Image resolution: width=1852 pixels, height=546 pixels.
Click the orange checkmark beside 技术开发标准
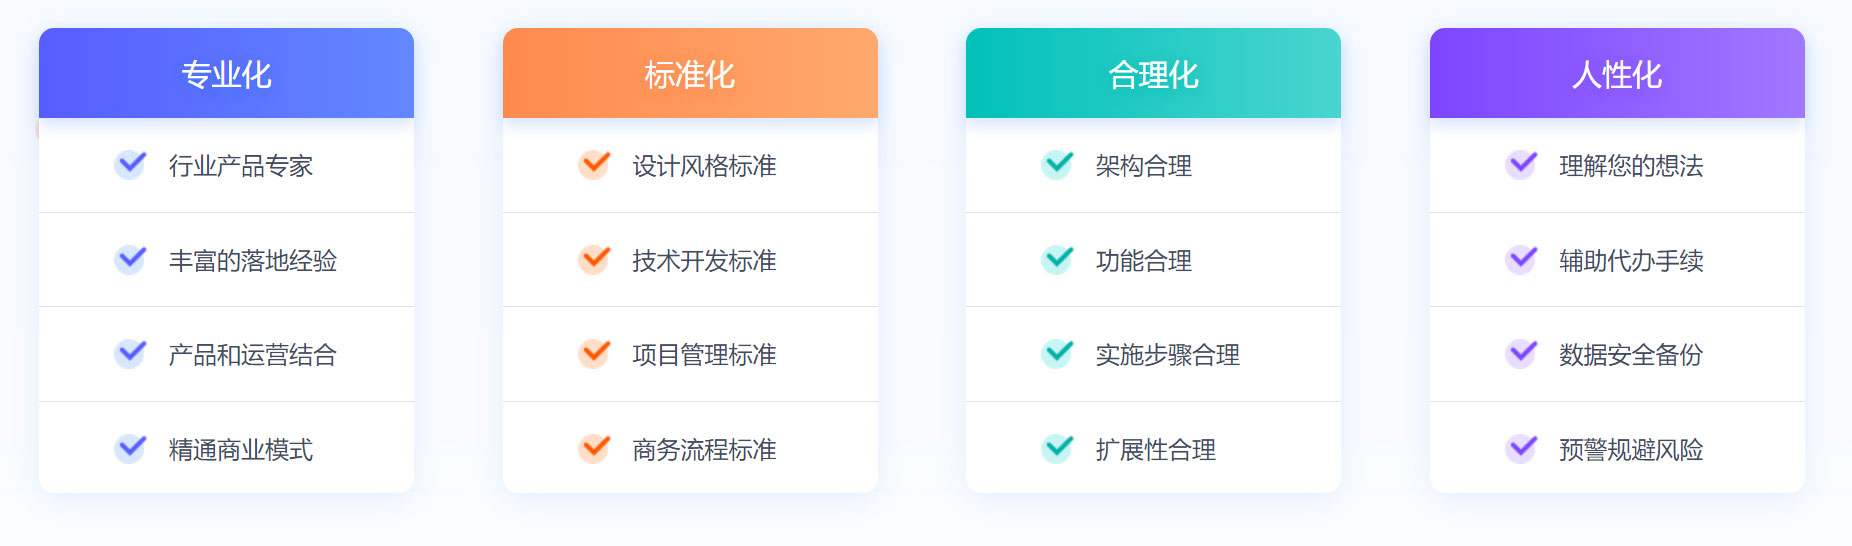coord(594,260)
